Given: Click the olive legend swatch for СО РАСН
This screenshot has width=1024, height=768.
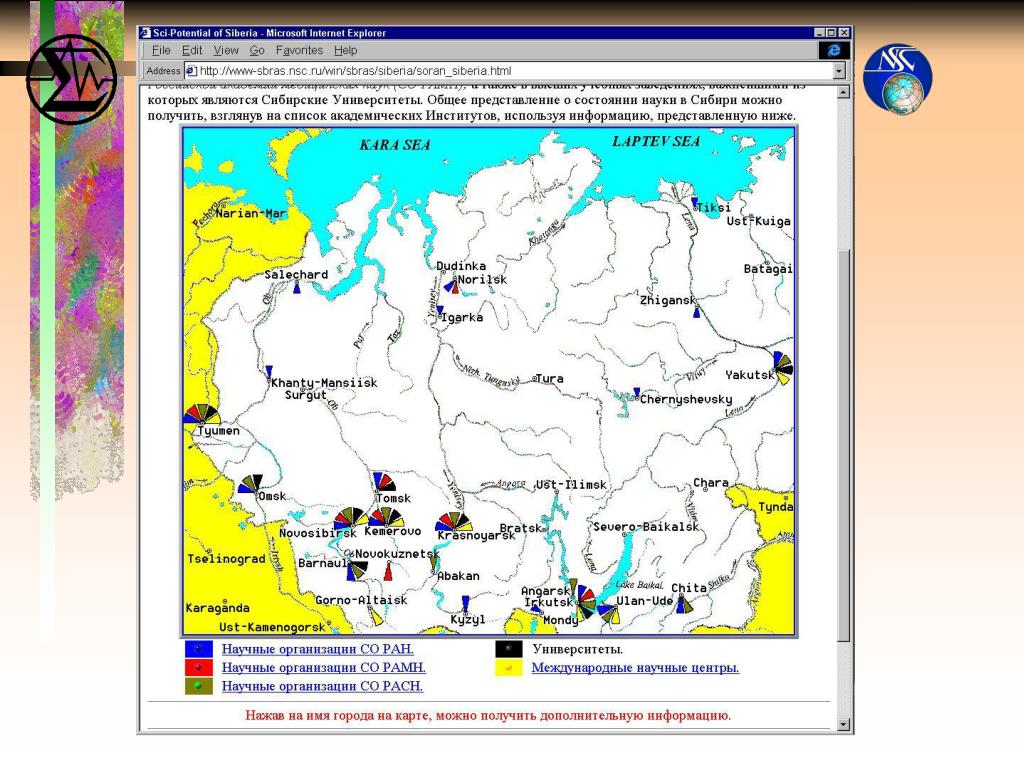Looking at the screenshot, I should pyautogui.click(x=199, y=686).
